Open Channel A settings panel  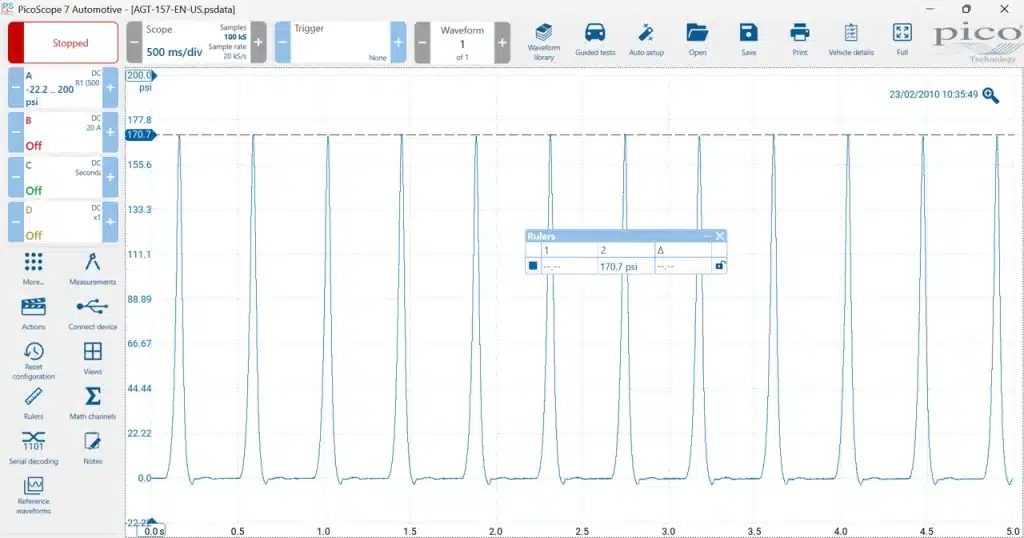pyautogui.click(x=63, y=87)
